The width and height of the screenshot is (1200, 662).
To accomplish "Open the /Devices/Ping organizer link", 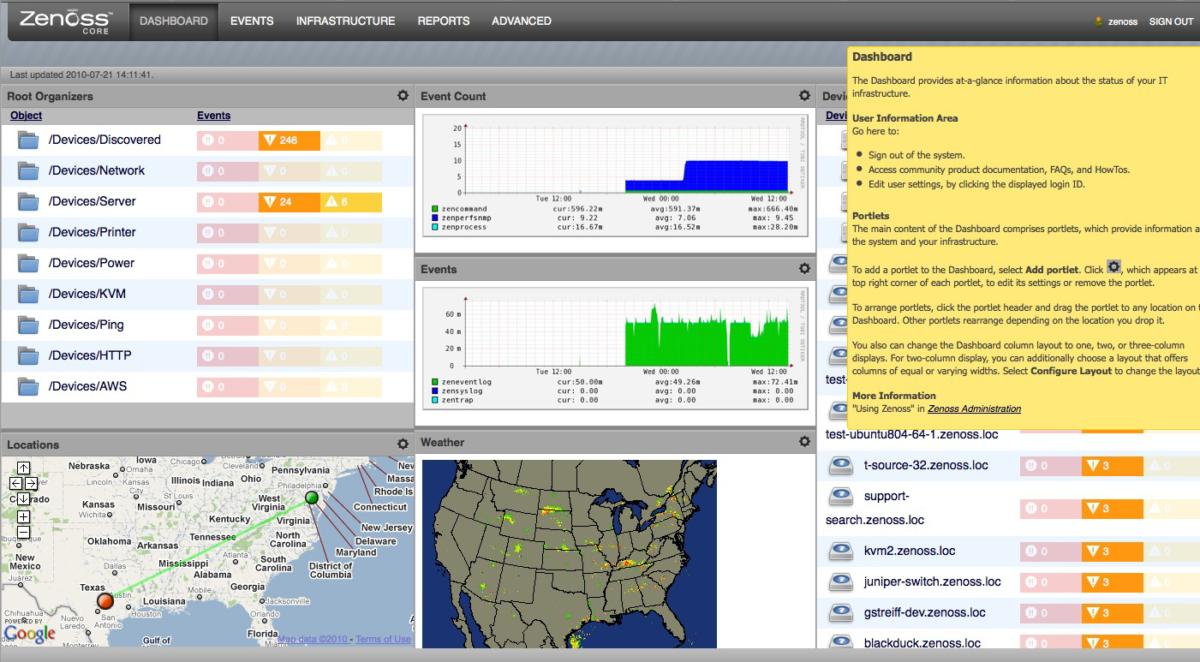I will (87, 325).
